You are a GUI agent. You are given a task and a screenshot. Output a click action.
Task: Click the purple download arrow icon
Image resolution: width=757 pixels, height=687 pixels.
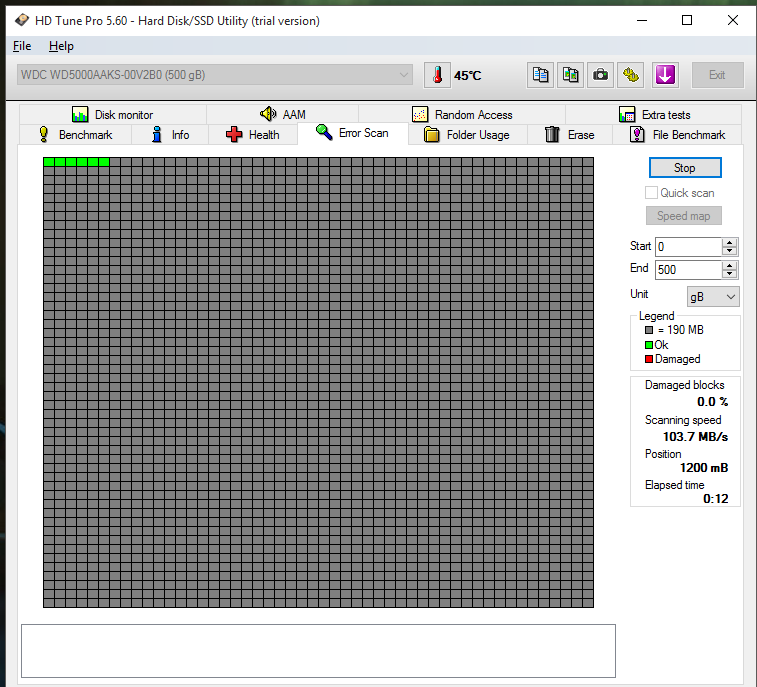(665, 75)
